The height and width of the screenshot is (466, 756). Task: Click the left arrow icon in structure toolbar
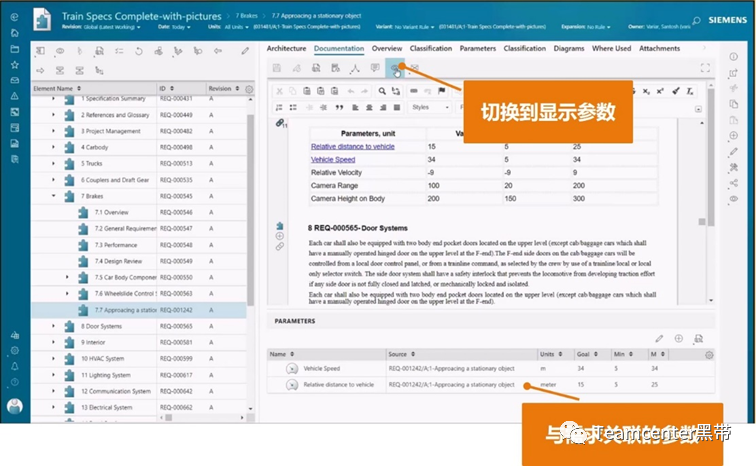[x=218, y=51]
